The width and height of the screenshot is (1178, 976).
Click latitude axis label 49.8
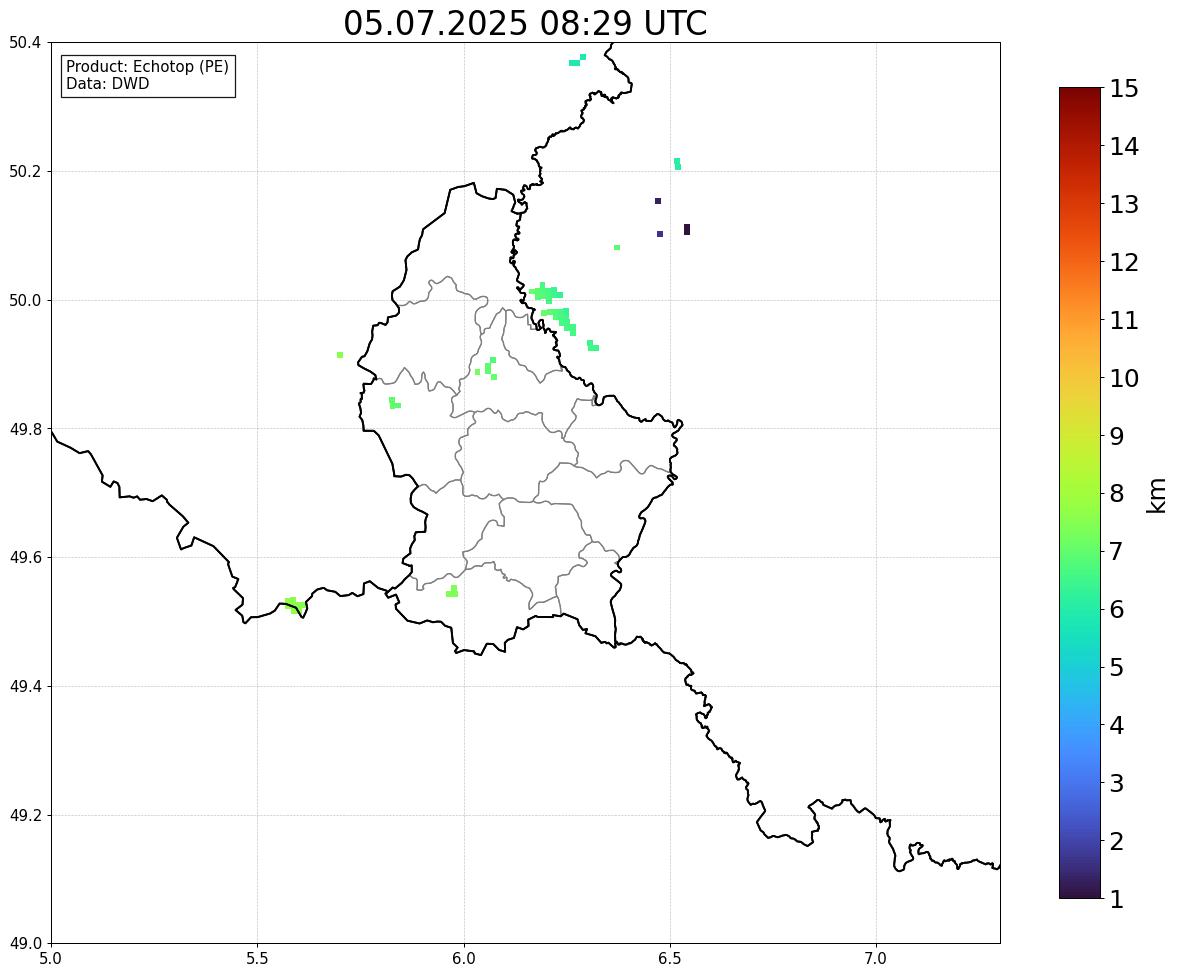tap(25, 429)
